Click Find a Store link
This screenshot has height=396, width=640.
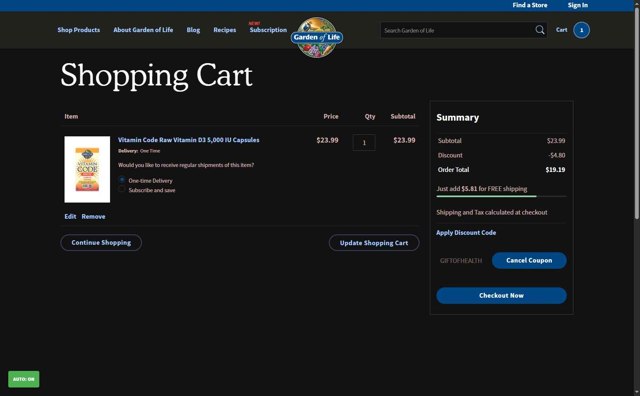(530, 5)
